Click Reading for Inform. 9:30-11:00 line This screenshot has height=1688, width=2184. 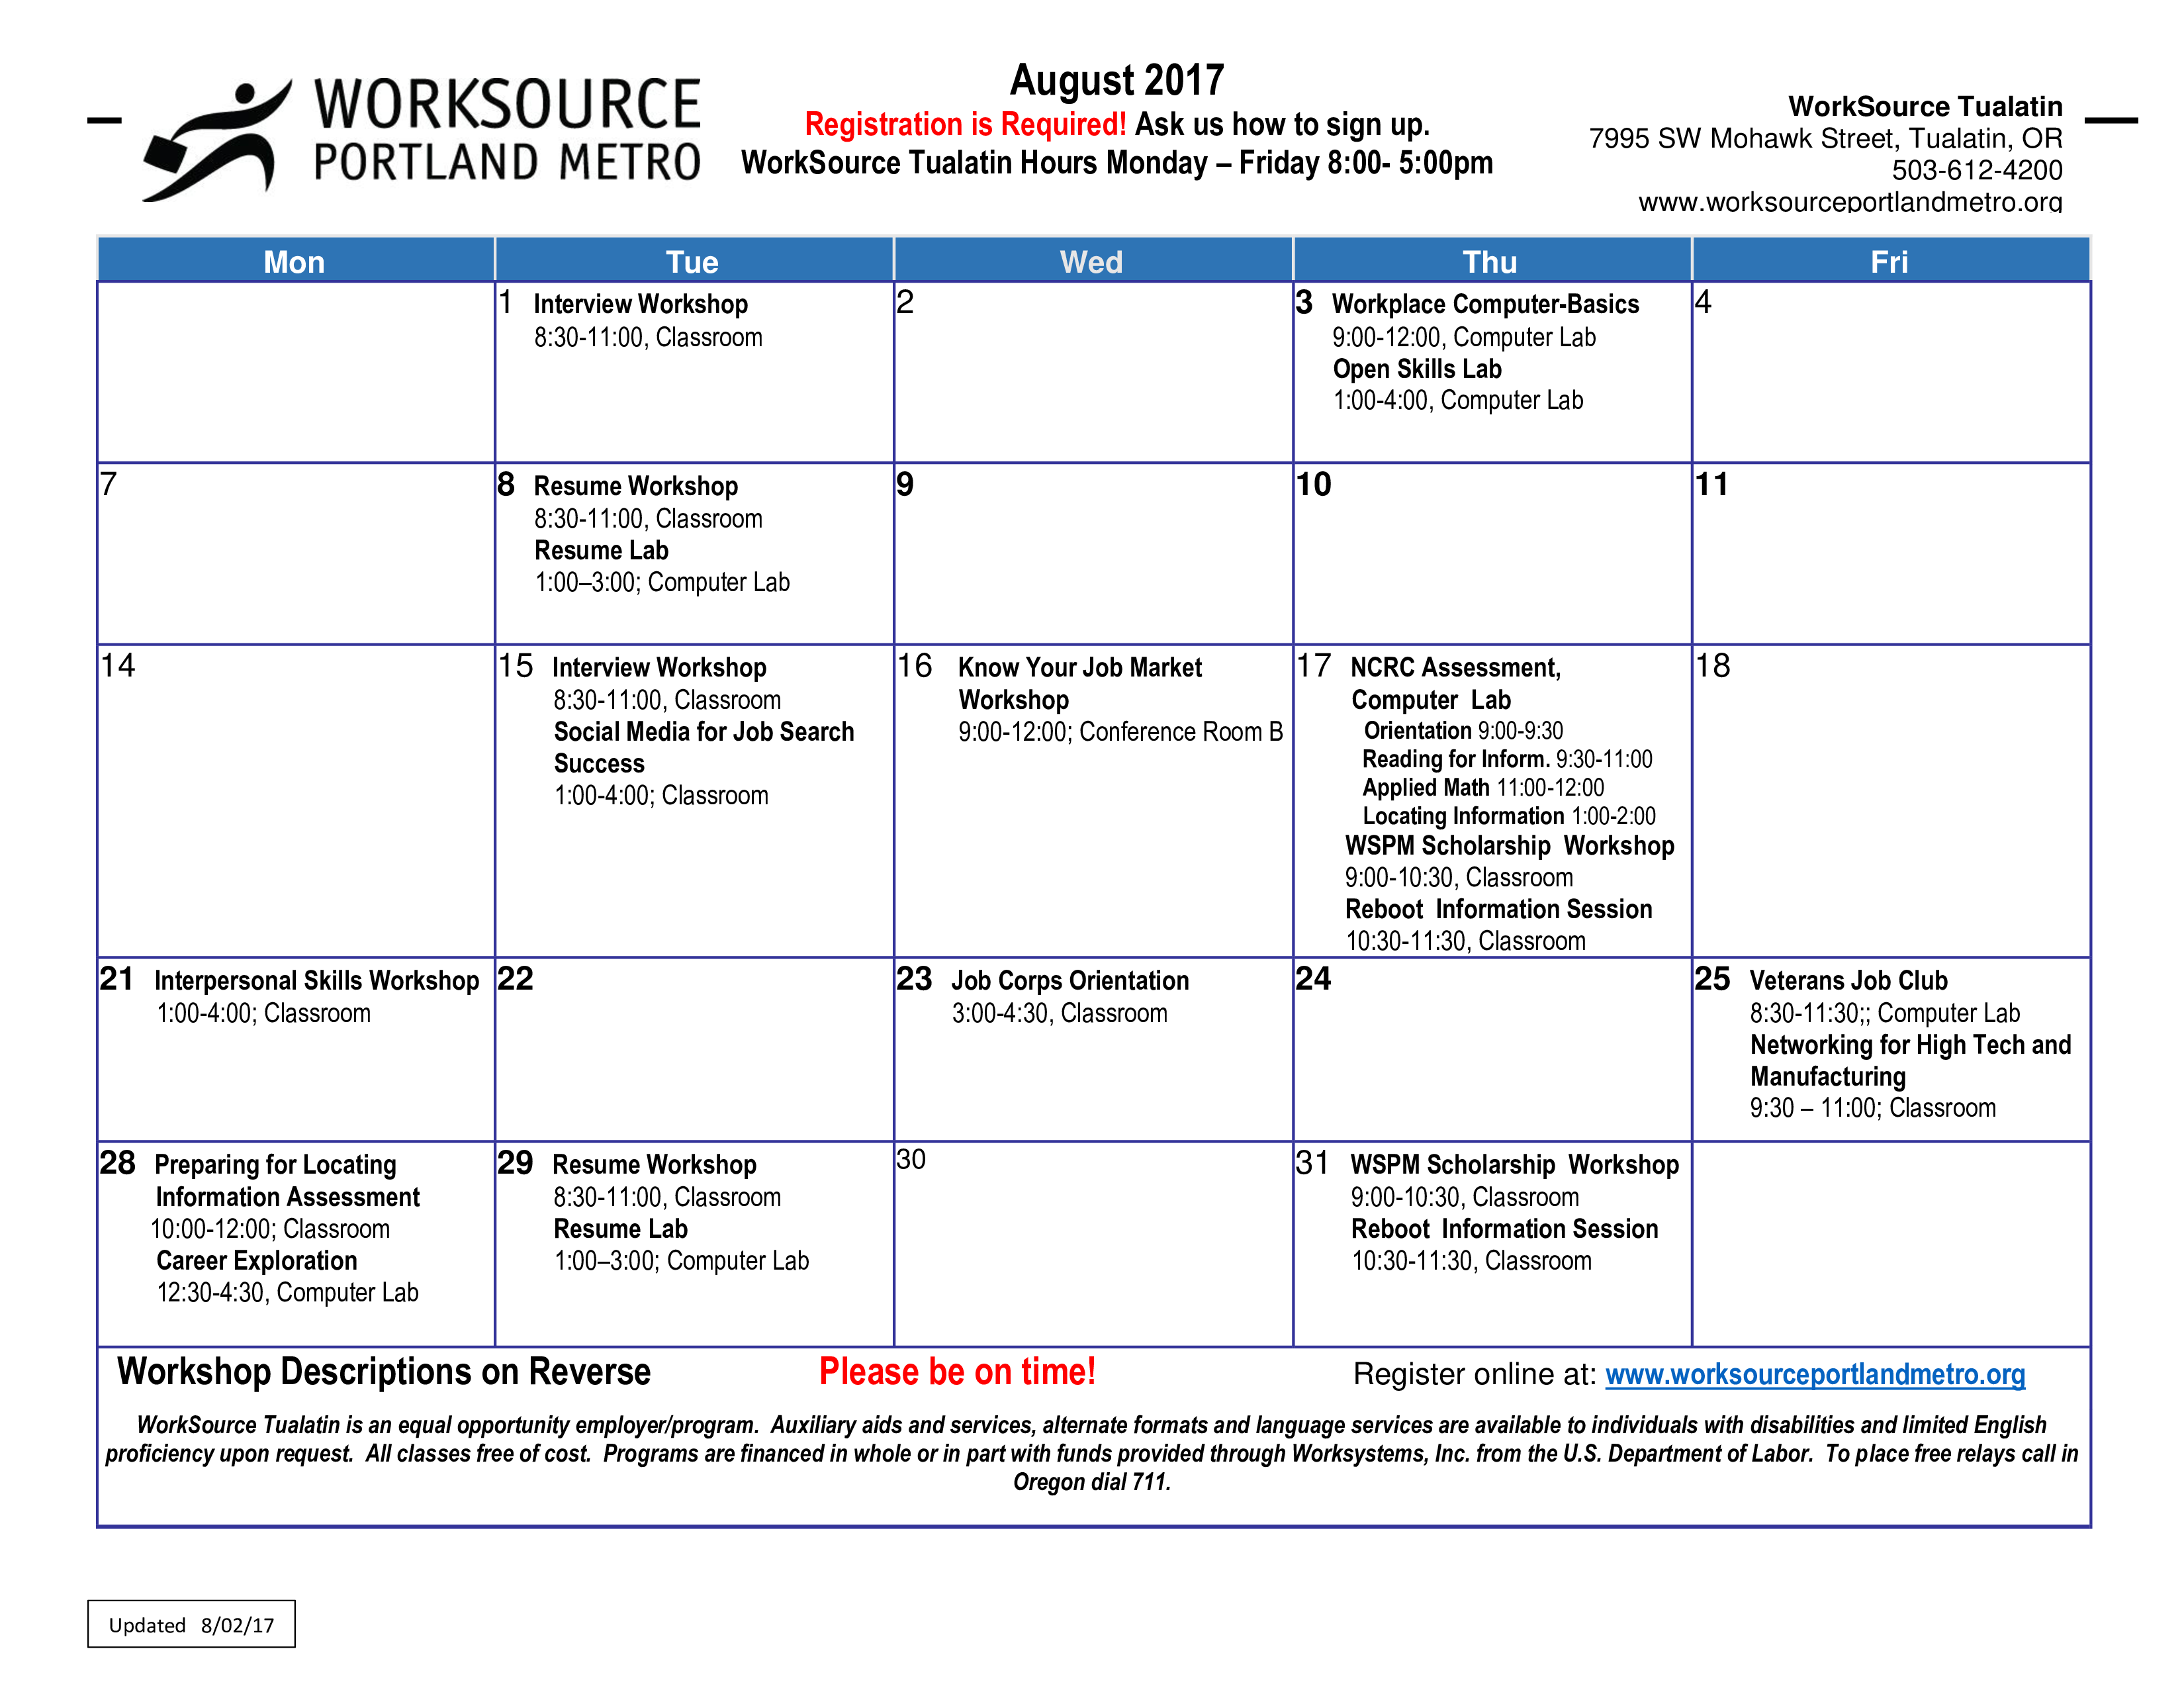(1507, 759)
